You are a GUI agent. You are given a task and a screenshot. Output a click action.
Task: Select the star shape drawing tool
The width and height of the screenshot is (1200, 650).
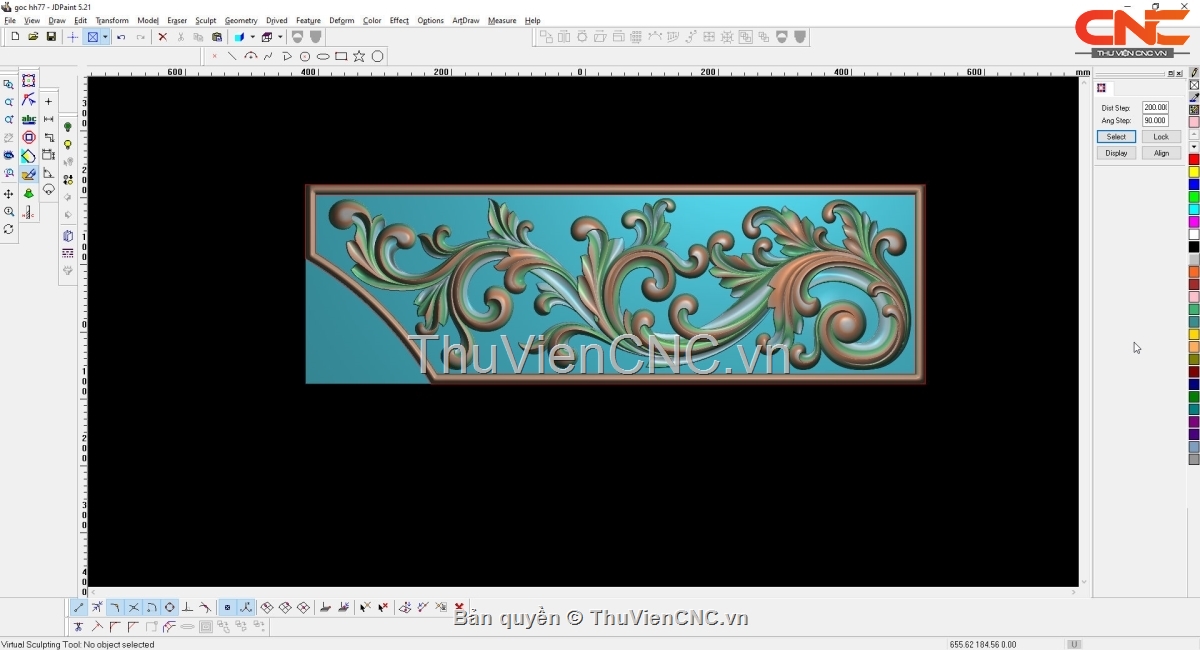click(x=359, y=57)
